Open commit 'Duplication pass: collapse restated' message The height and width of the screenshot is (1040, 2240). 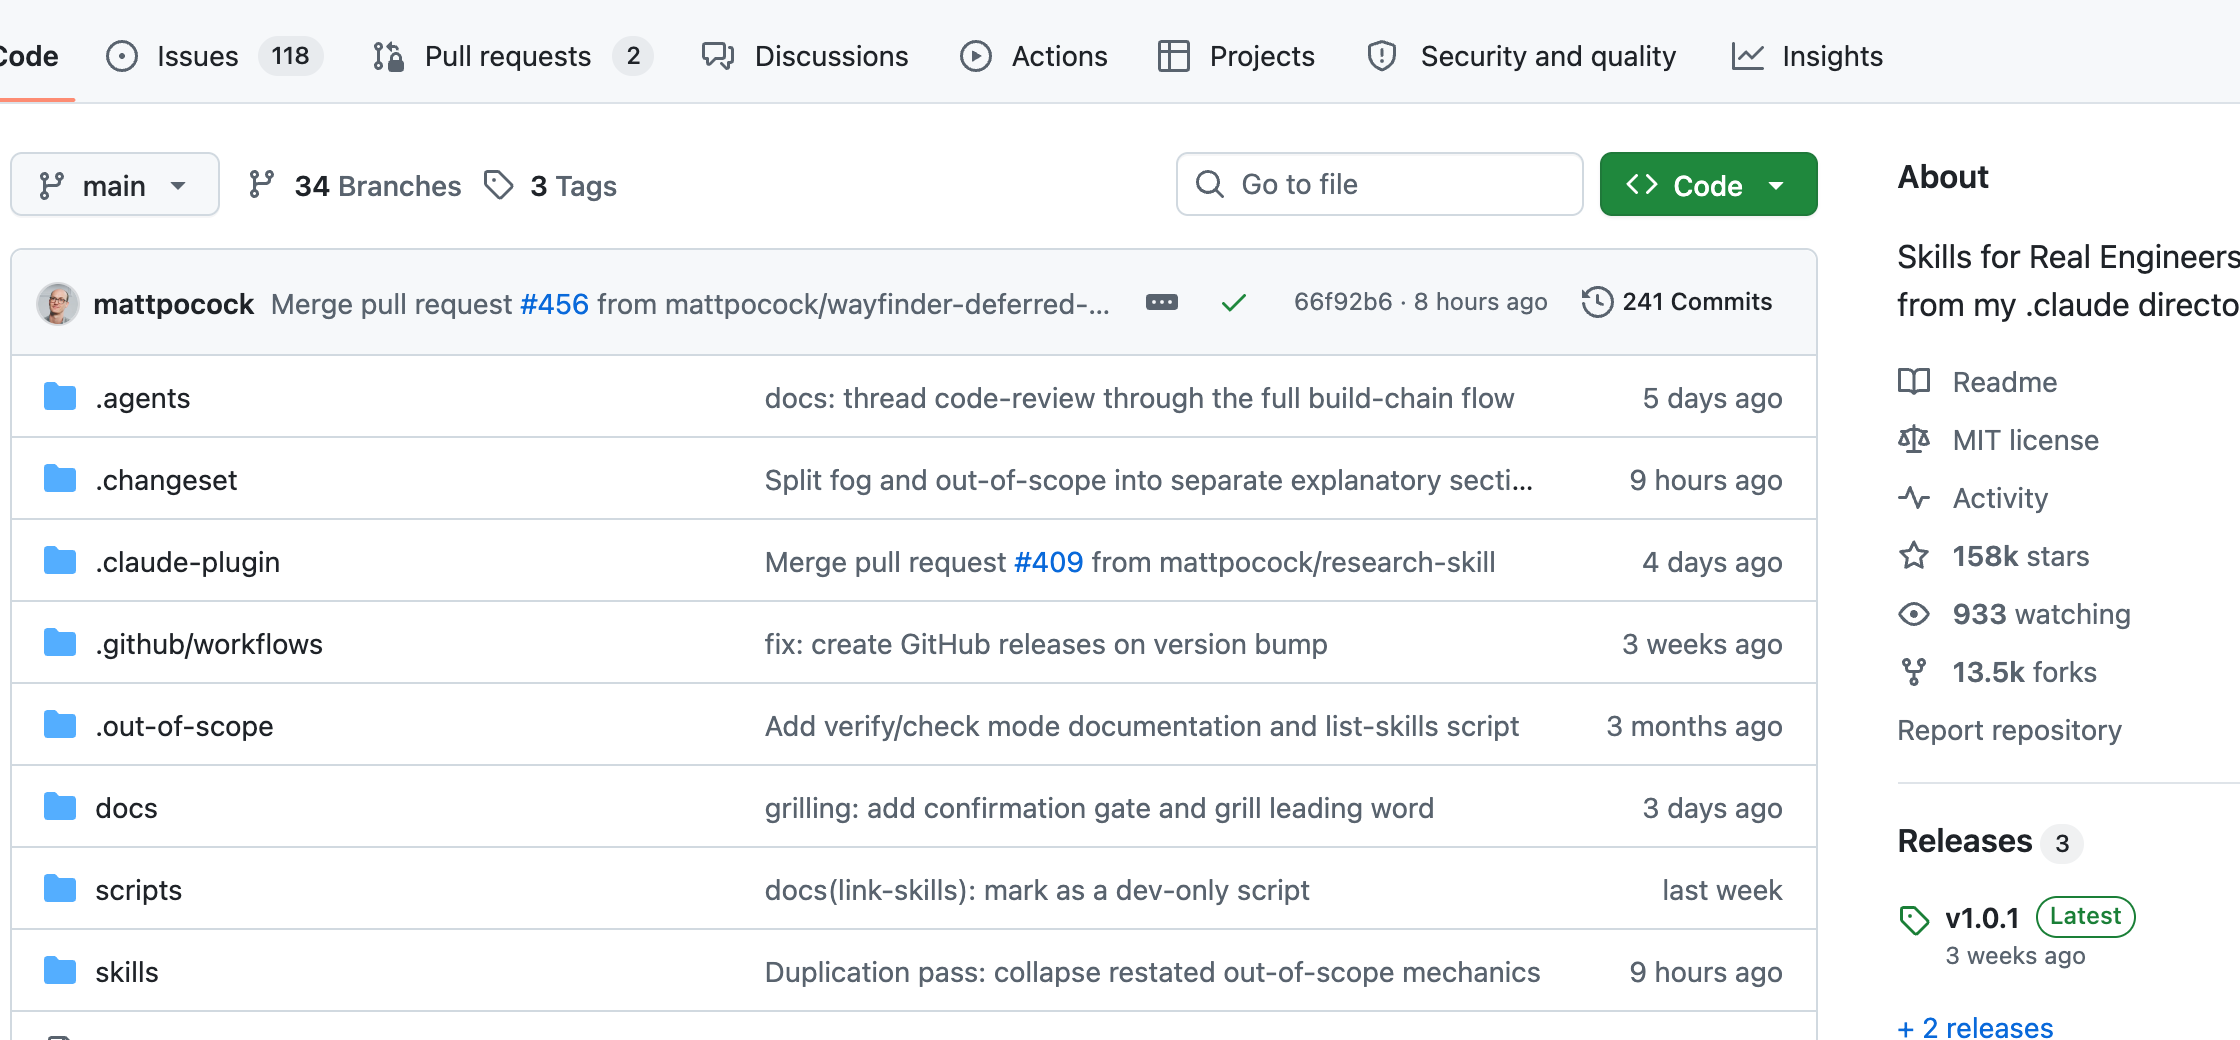click(x=1153, y=972)
